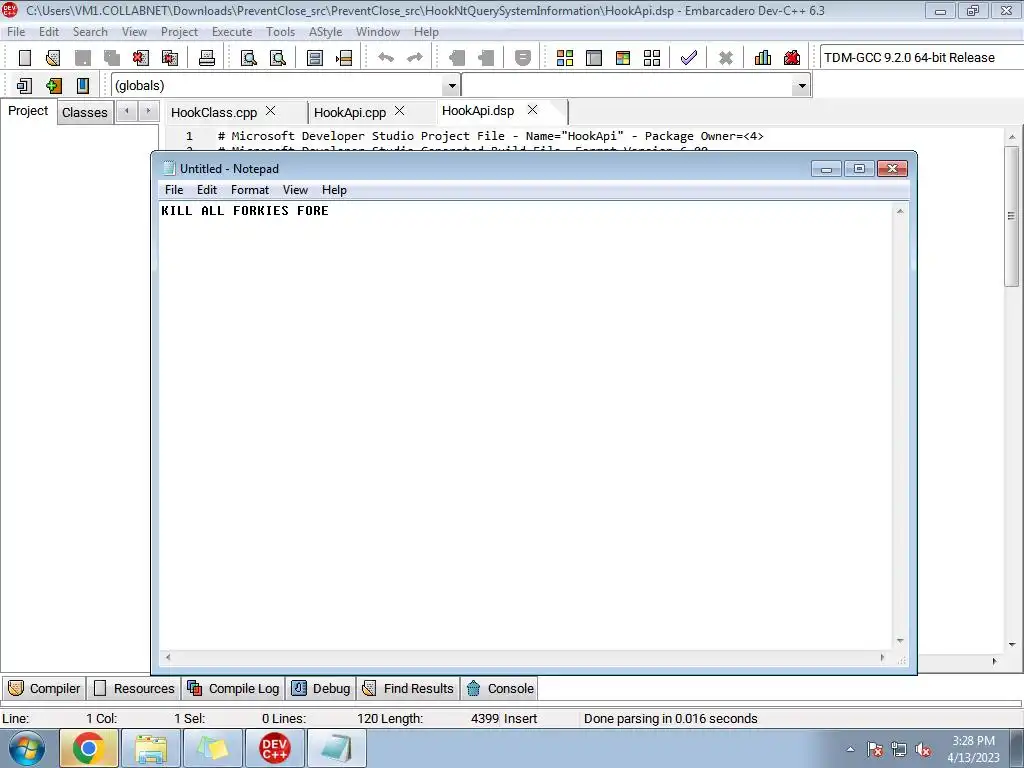This screenshot has height=768, width=1024.
Task: Open Dev-C++ Project menu
Action: [x=179, y=32]
